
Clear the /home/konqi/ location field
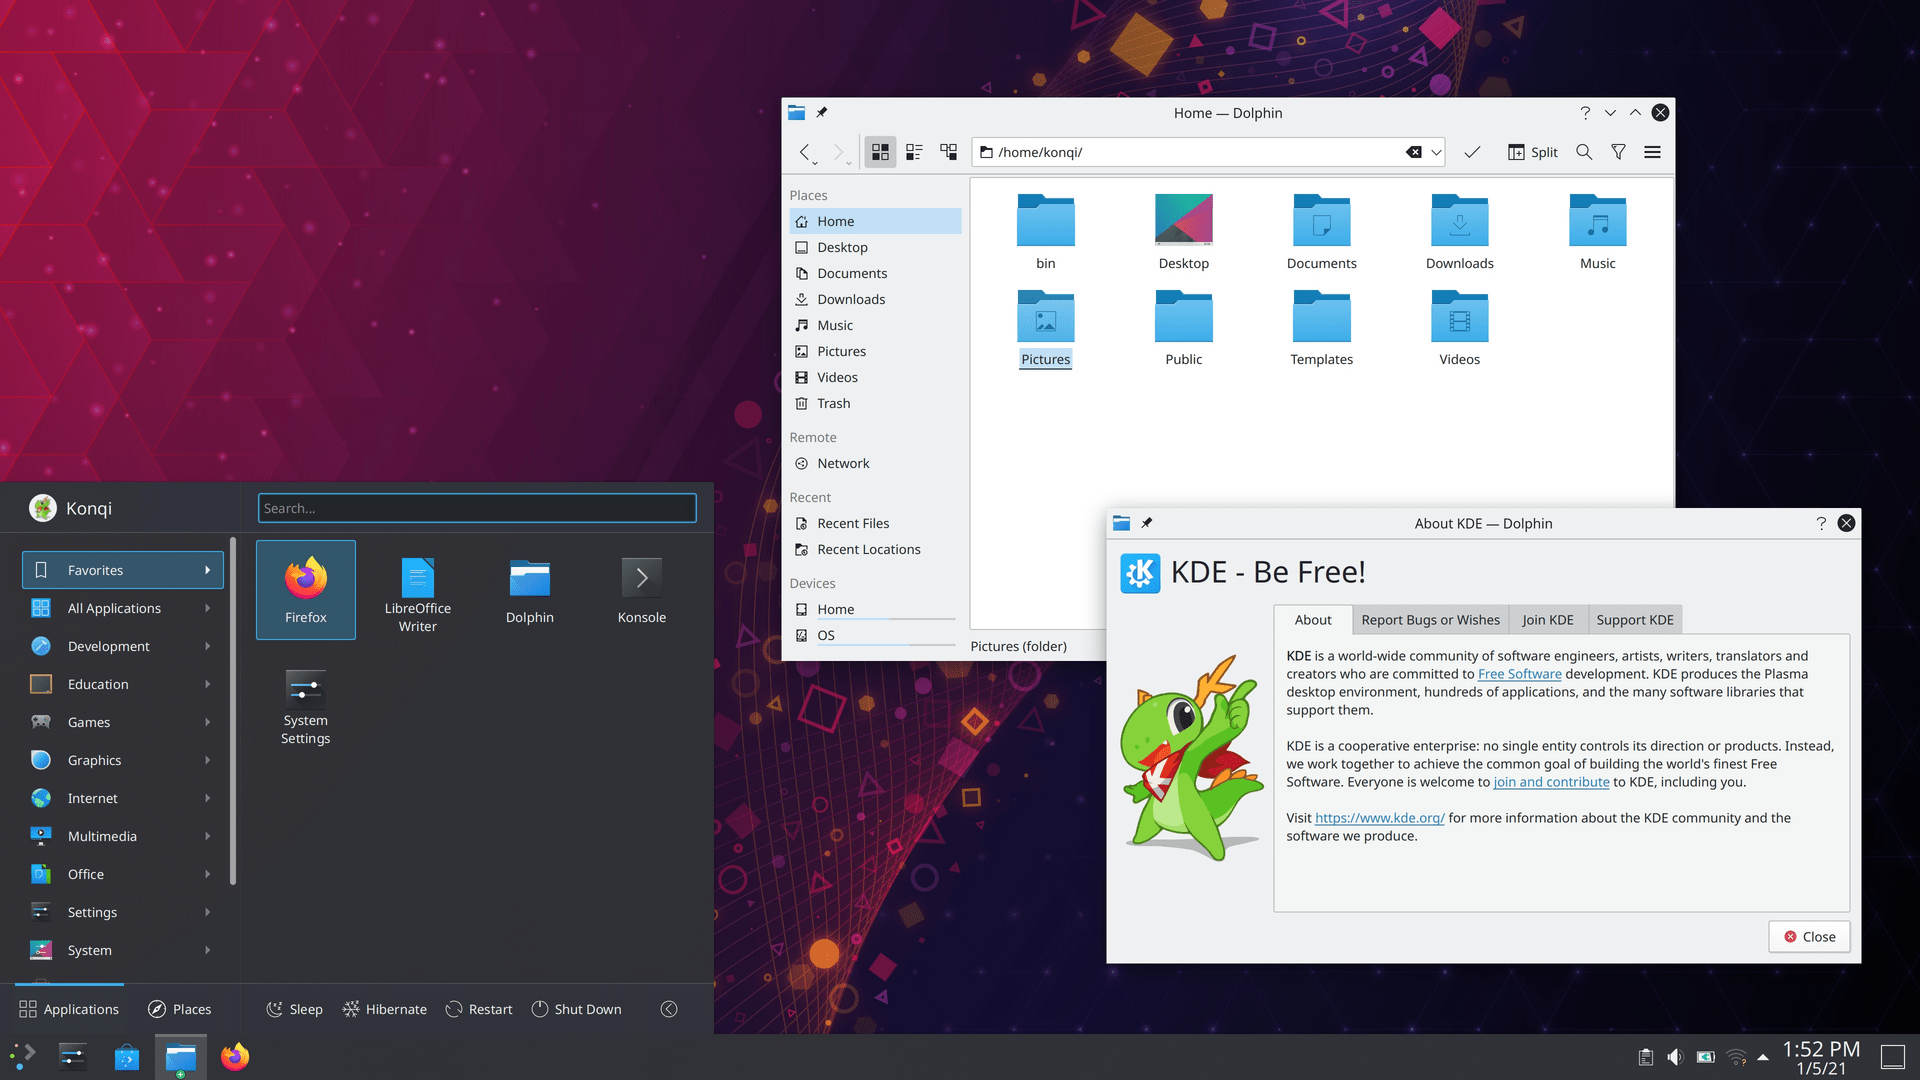coord(1413,152)
